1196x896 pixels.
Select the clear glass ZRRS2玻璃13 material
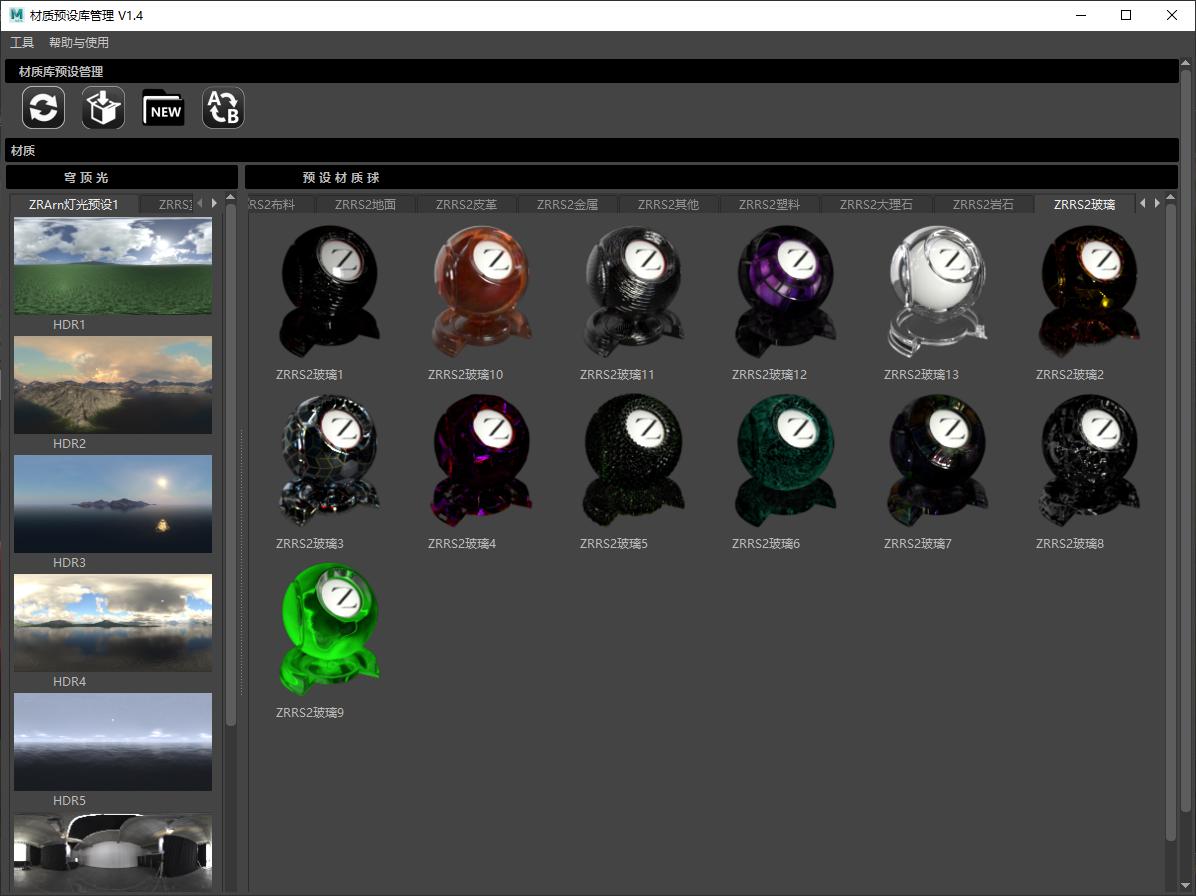(x=937, y=291)
